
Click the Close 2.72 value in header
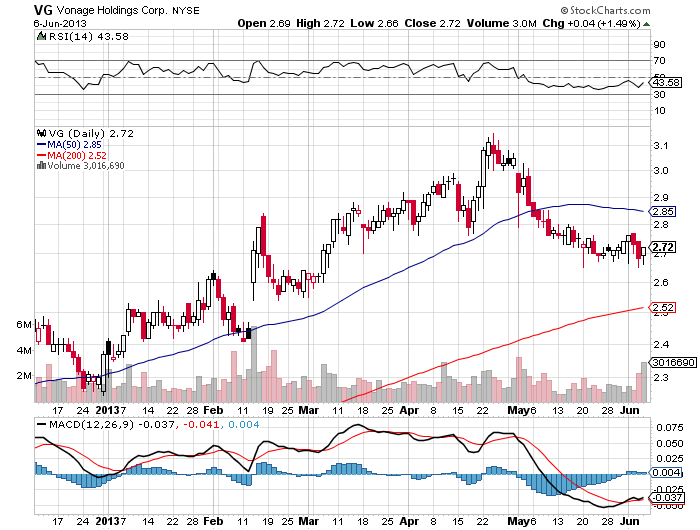(432, 23)
